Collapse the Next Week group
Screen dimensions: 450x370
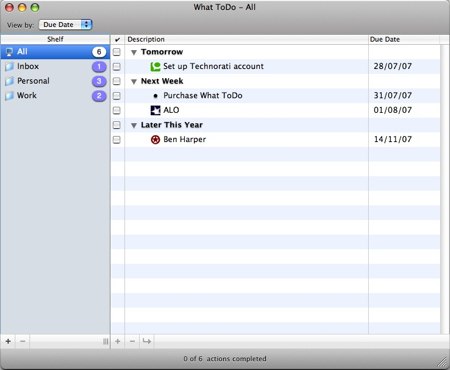point(134,82)
